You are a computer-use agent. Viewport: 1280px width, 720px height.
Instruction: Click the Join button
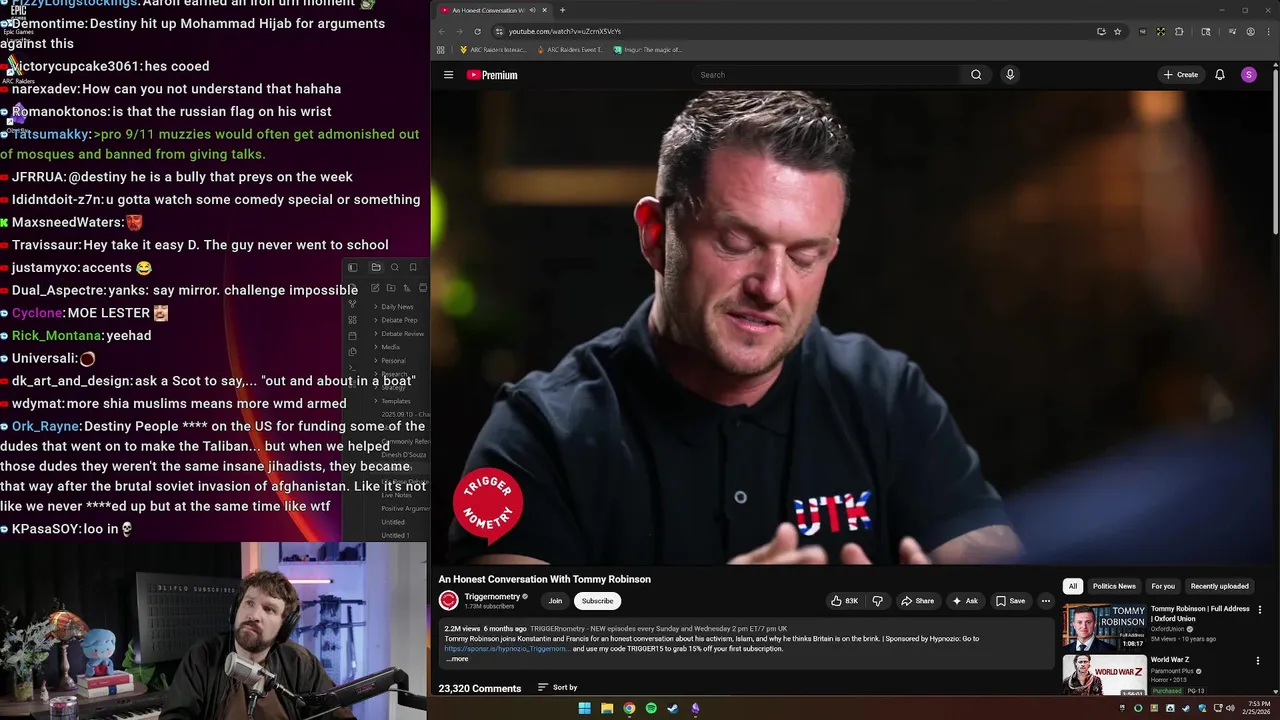click(555, 601)
